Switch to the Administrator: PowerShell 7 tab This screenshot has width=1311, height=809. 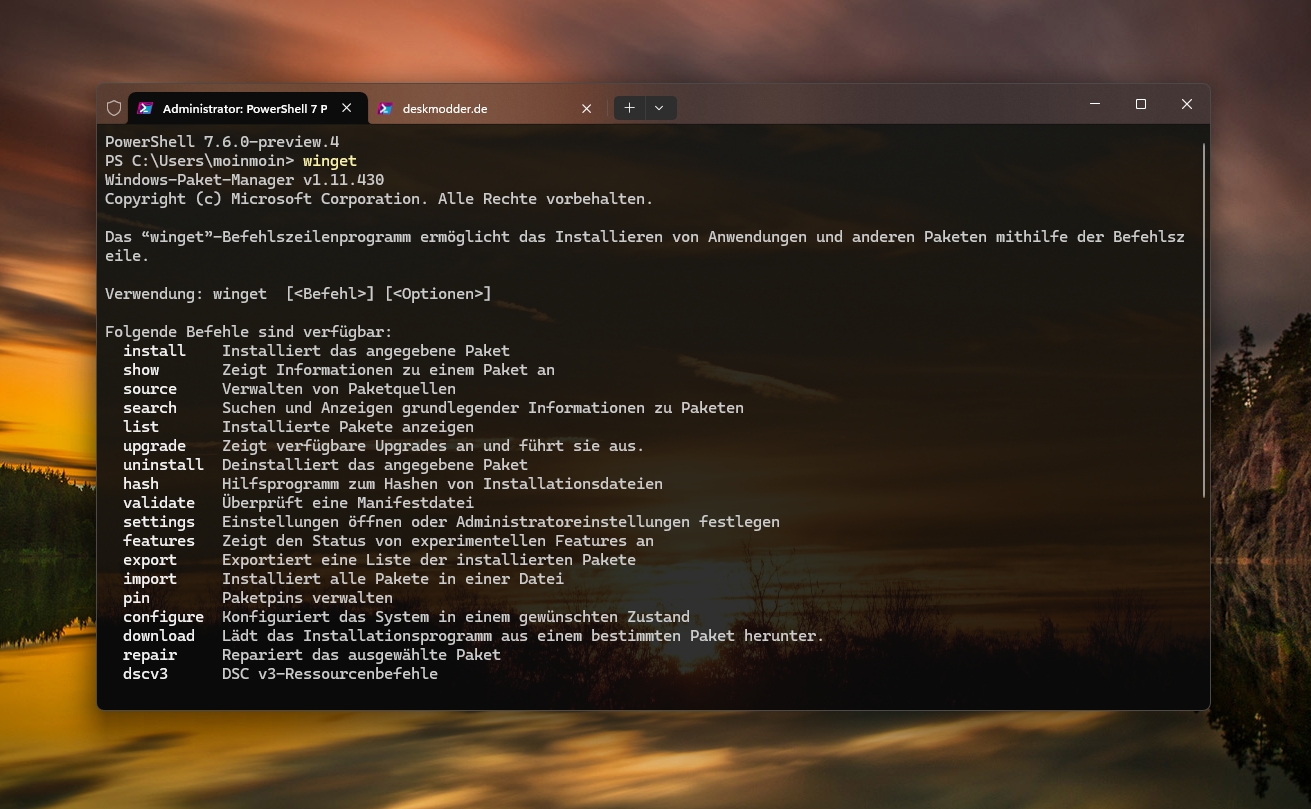tap(247, 108)
